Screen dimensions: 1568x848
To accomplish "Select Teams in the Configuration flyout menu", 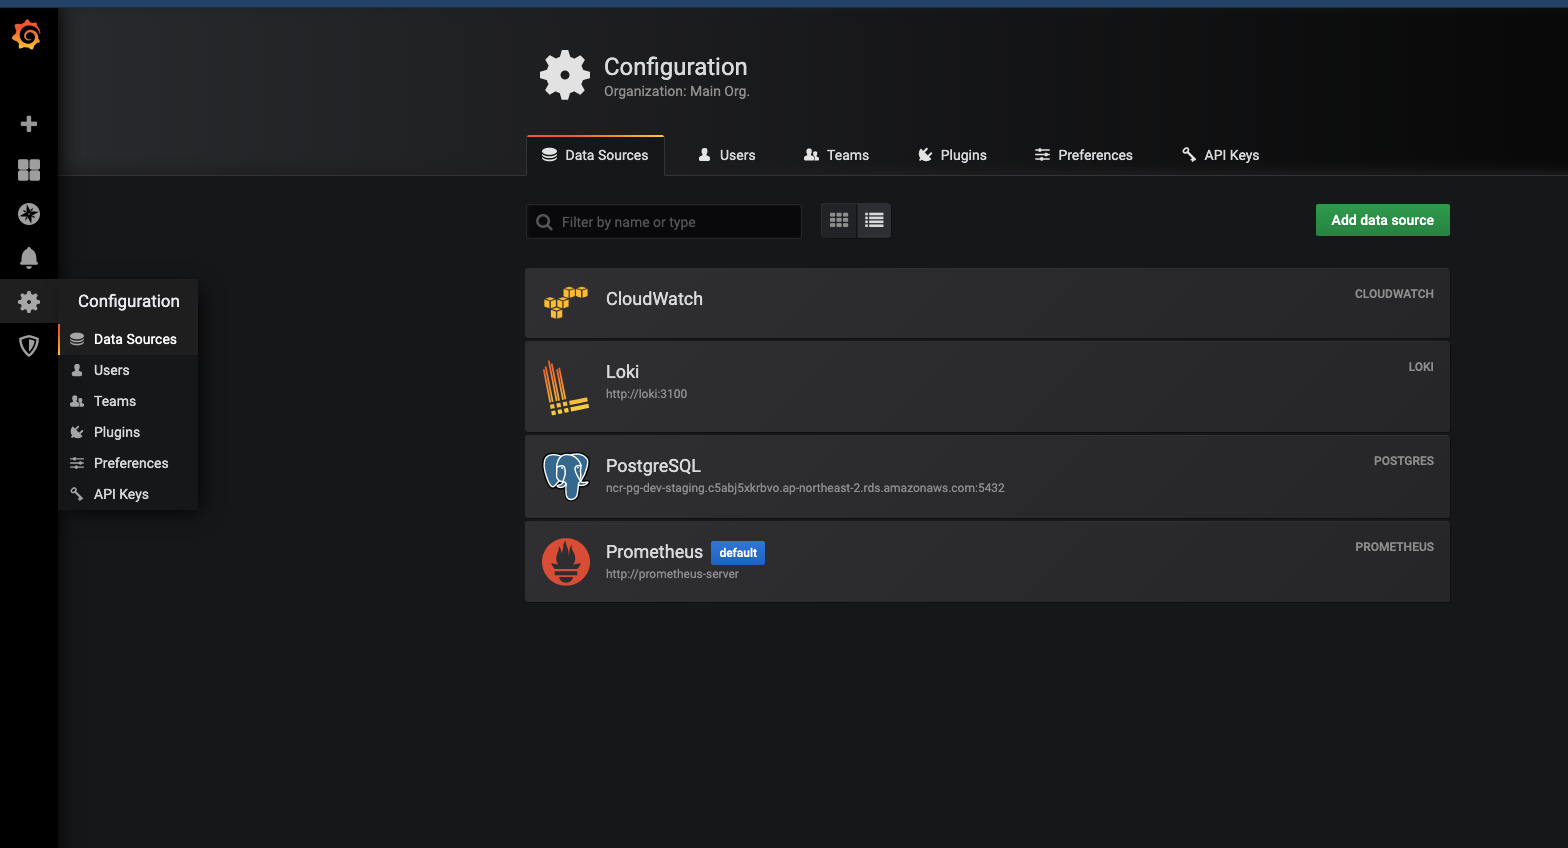I will 128,401.
